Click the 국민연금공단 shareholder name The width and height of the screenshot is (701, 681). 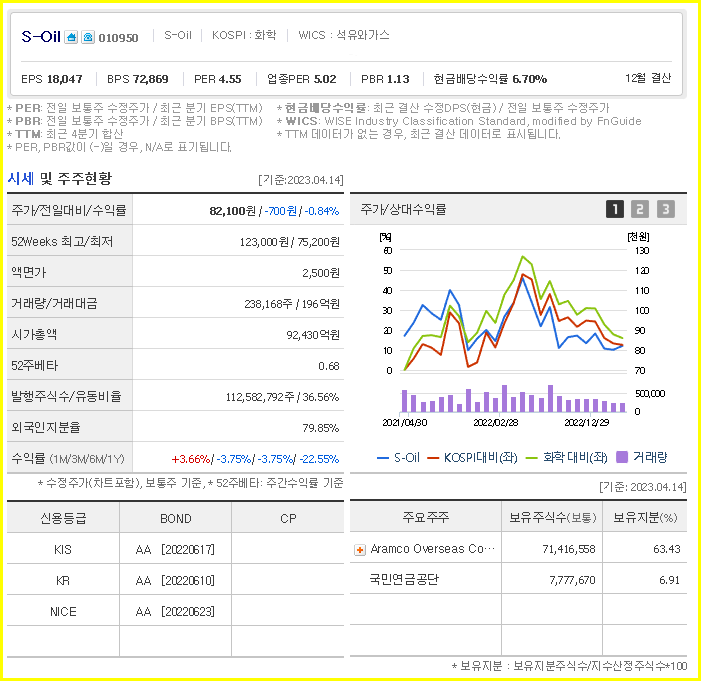[404, 579]
